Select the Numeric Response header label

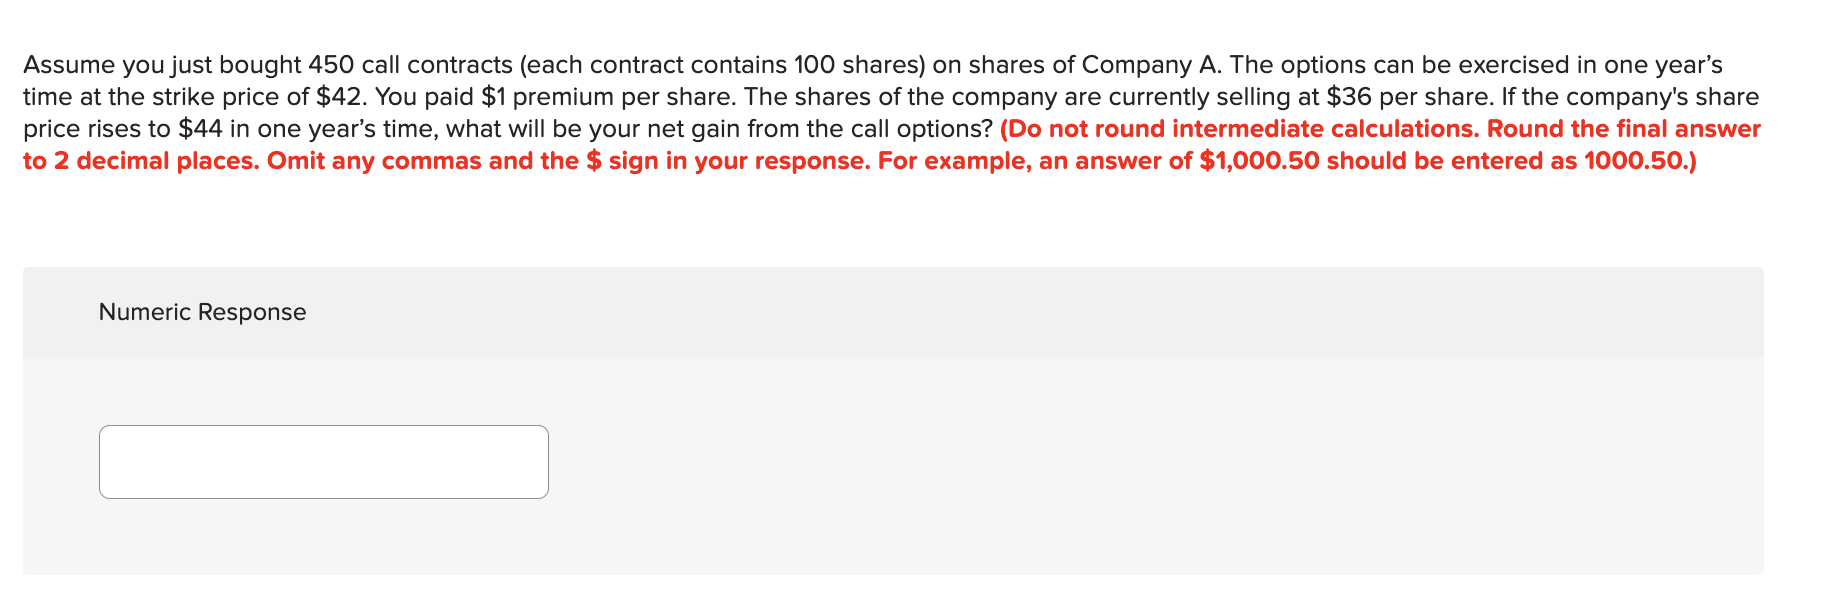click(x=202, y=311)
